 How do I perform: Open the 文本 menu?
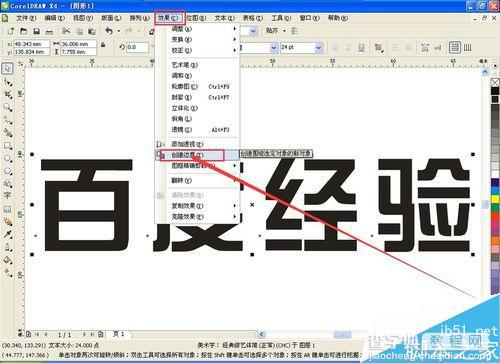point(224,18)
